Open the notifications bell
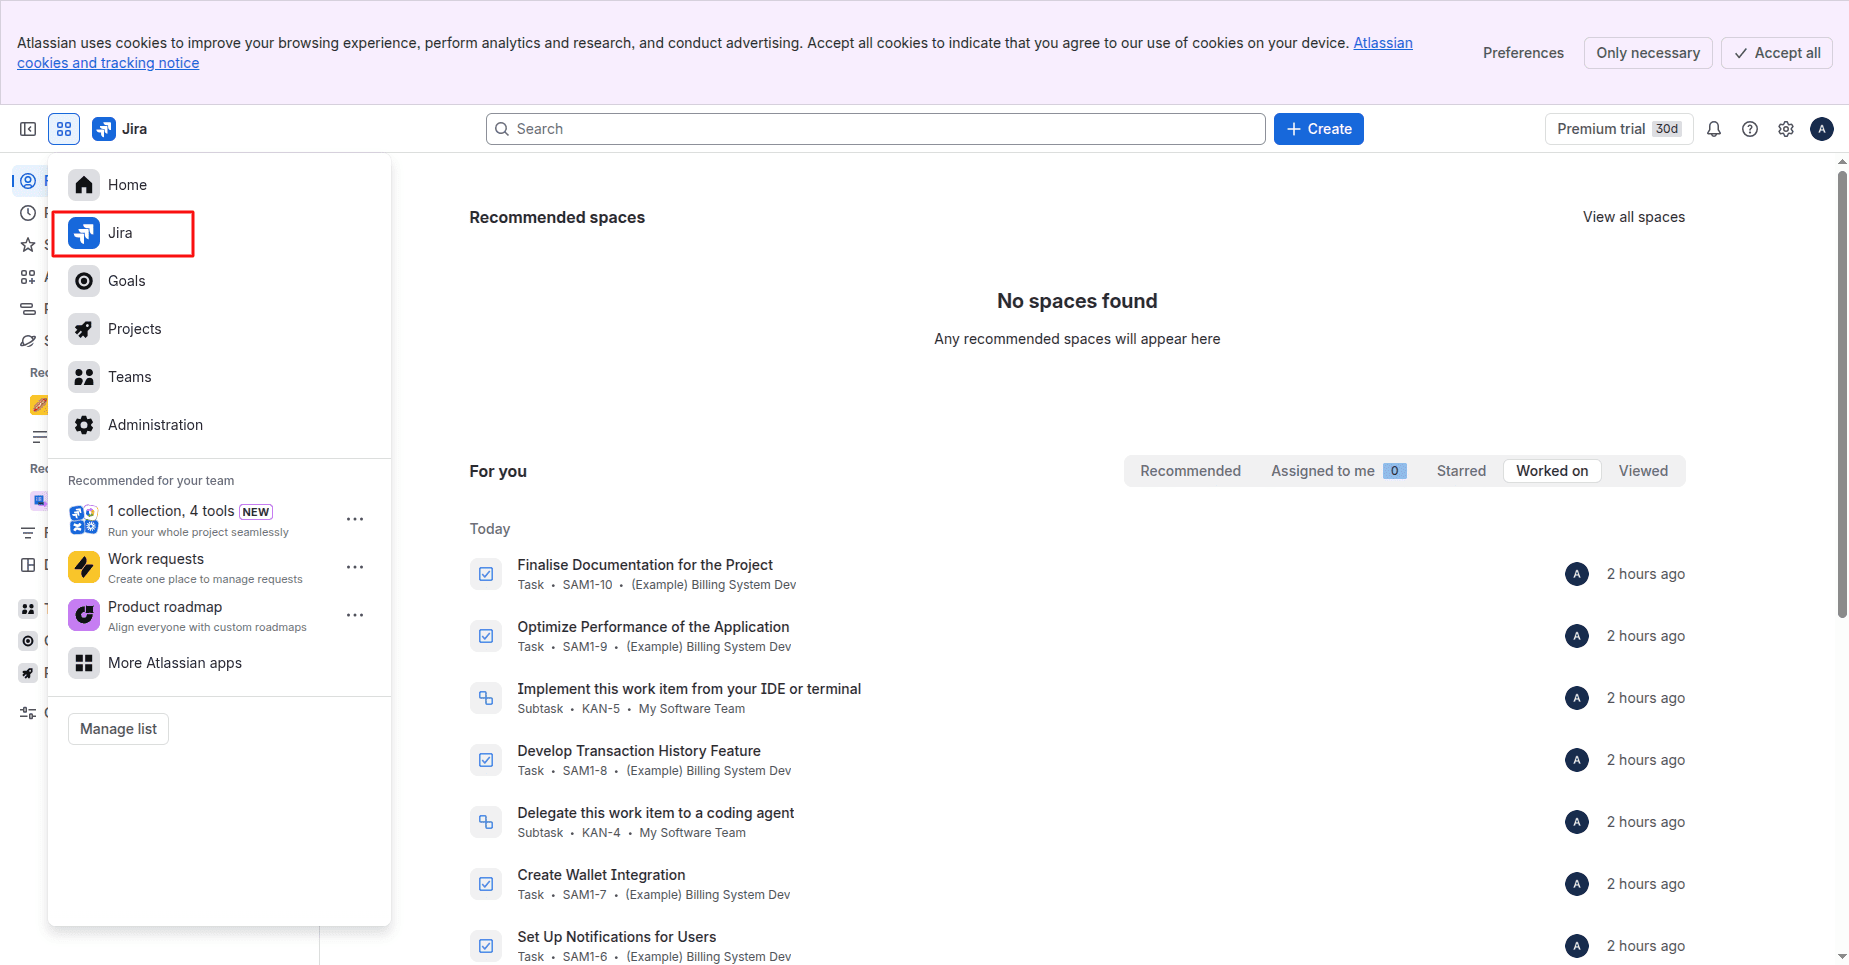The width and height of the screenshot is (1849, 965). tap(1714, 129)
